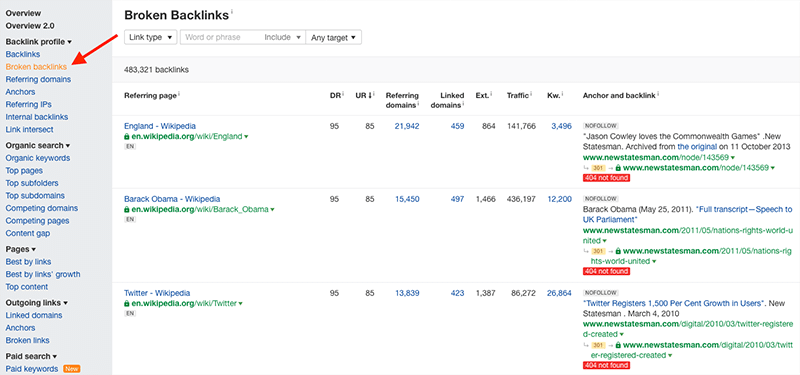
Task: Open the Link intersect tool
Action: pos(30,130)
